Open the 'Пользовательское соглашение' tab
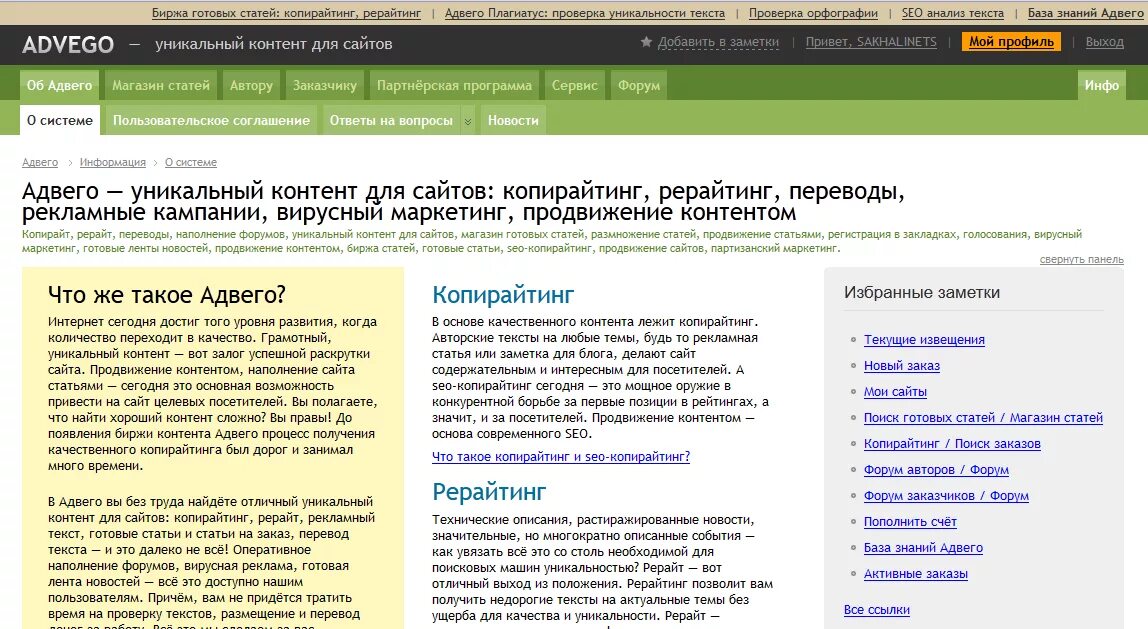This screenshot has width=1148, height=629. 211,119
